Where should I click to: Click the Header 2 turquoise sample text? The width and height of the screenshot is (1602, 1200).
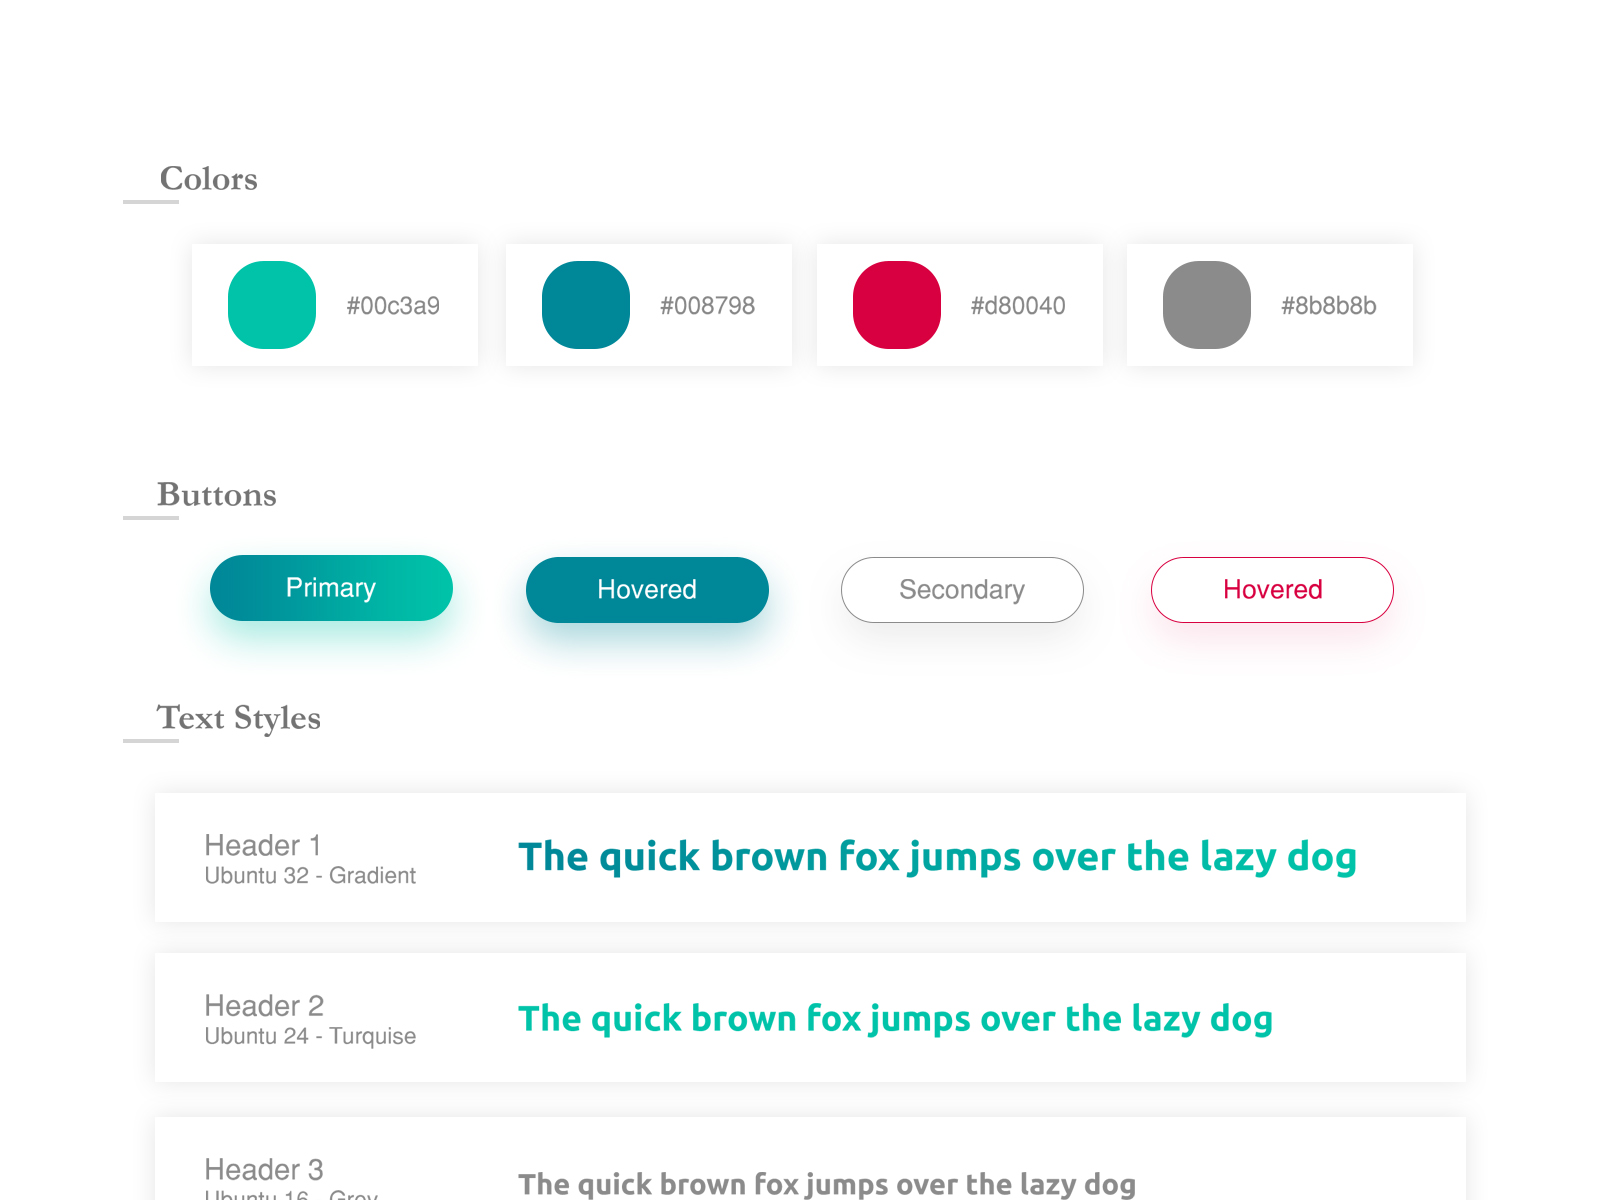tap(895, 1019)
